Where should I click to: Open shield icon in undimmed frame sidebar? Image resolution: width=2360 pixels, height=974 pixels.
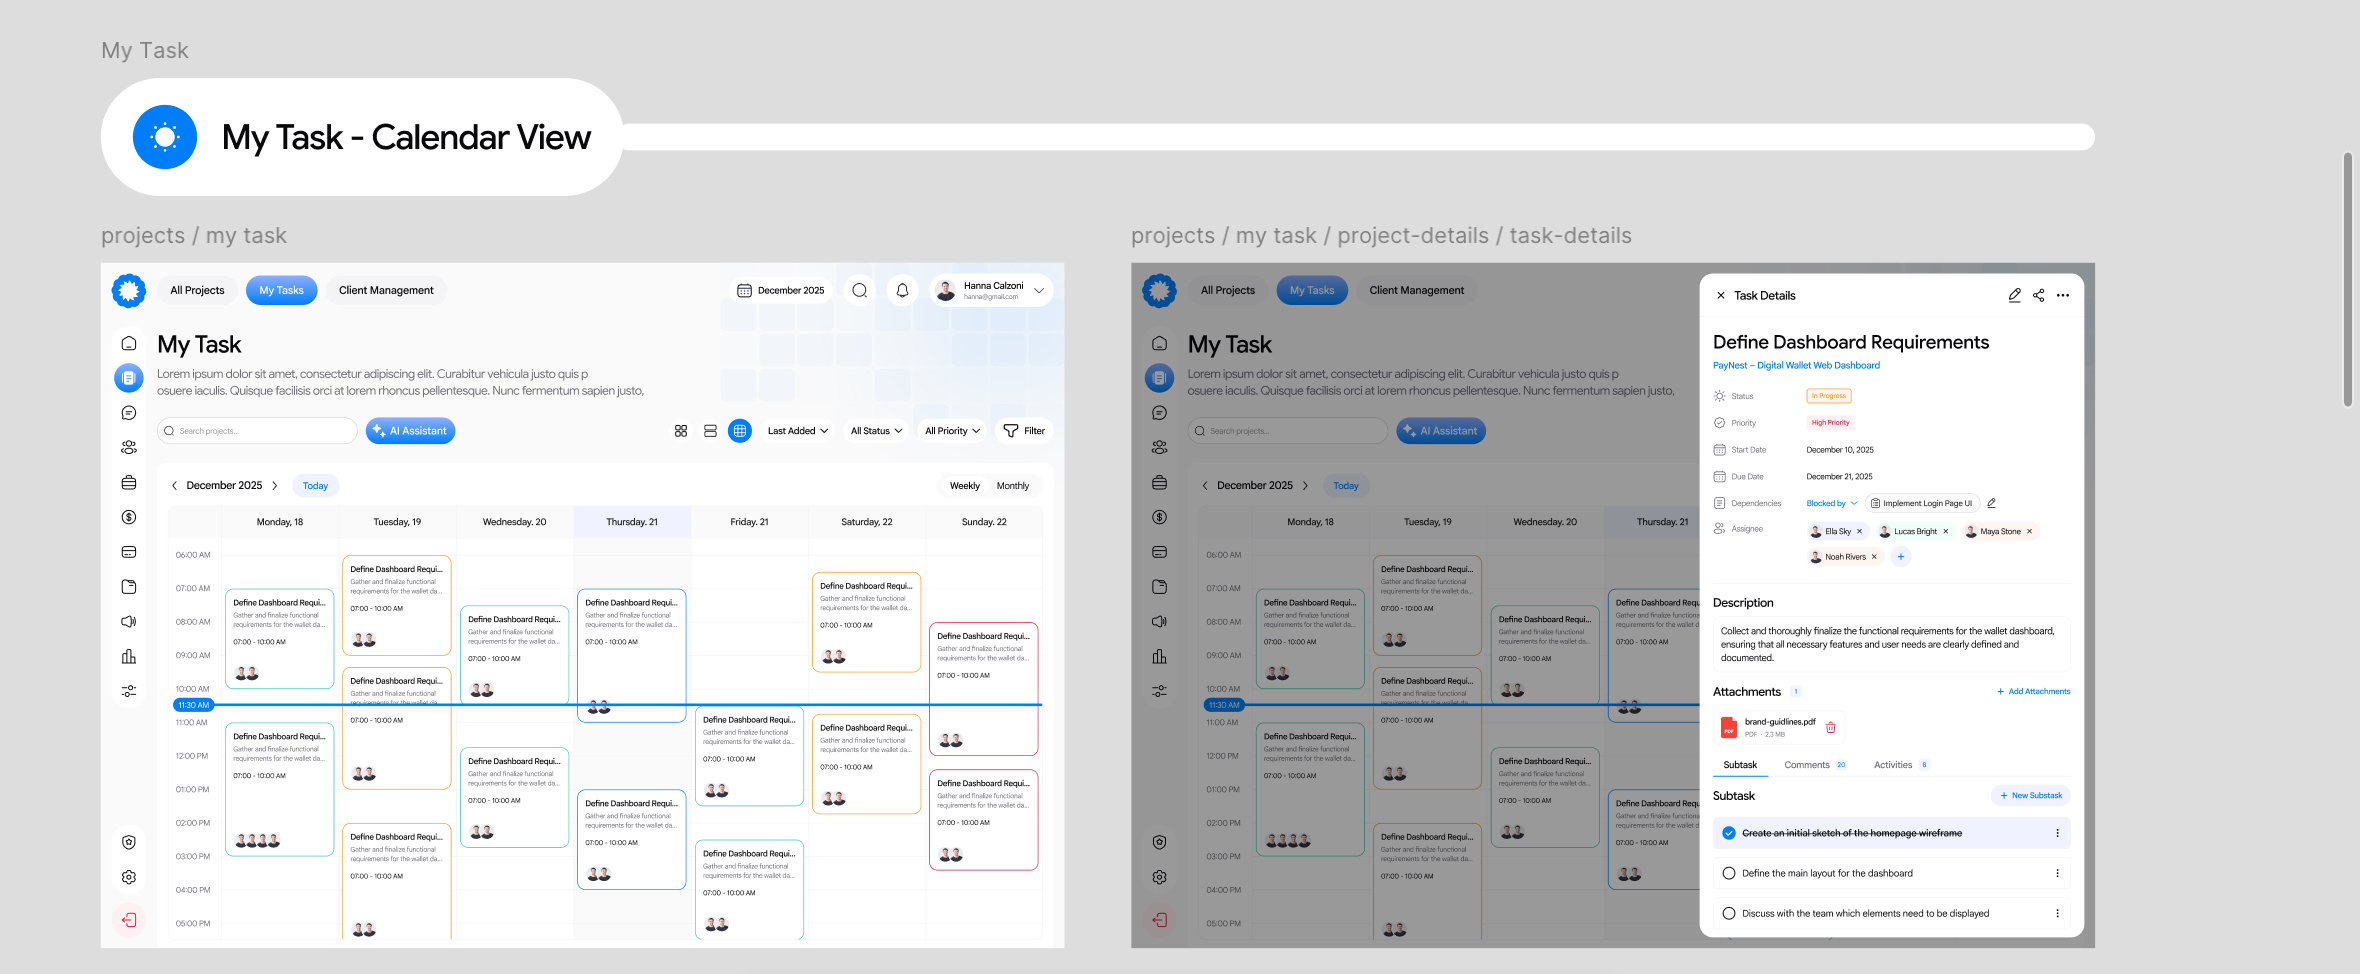click(129, 842)
